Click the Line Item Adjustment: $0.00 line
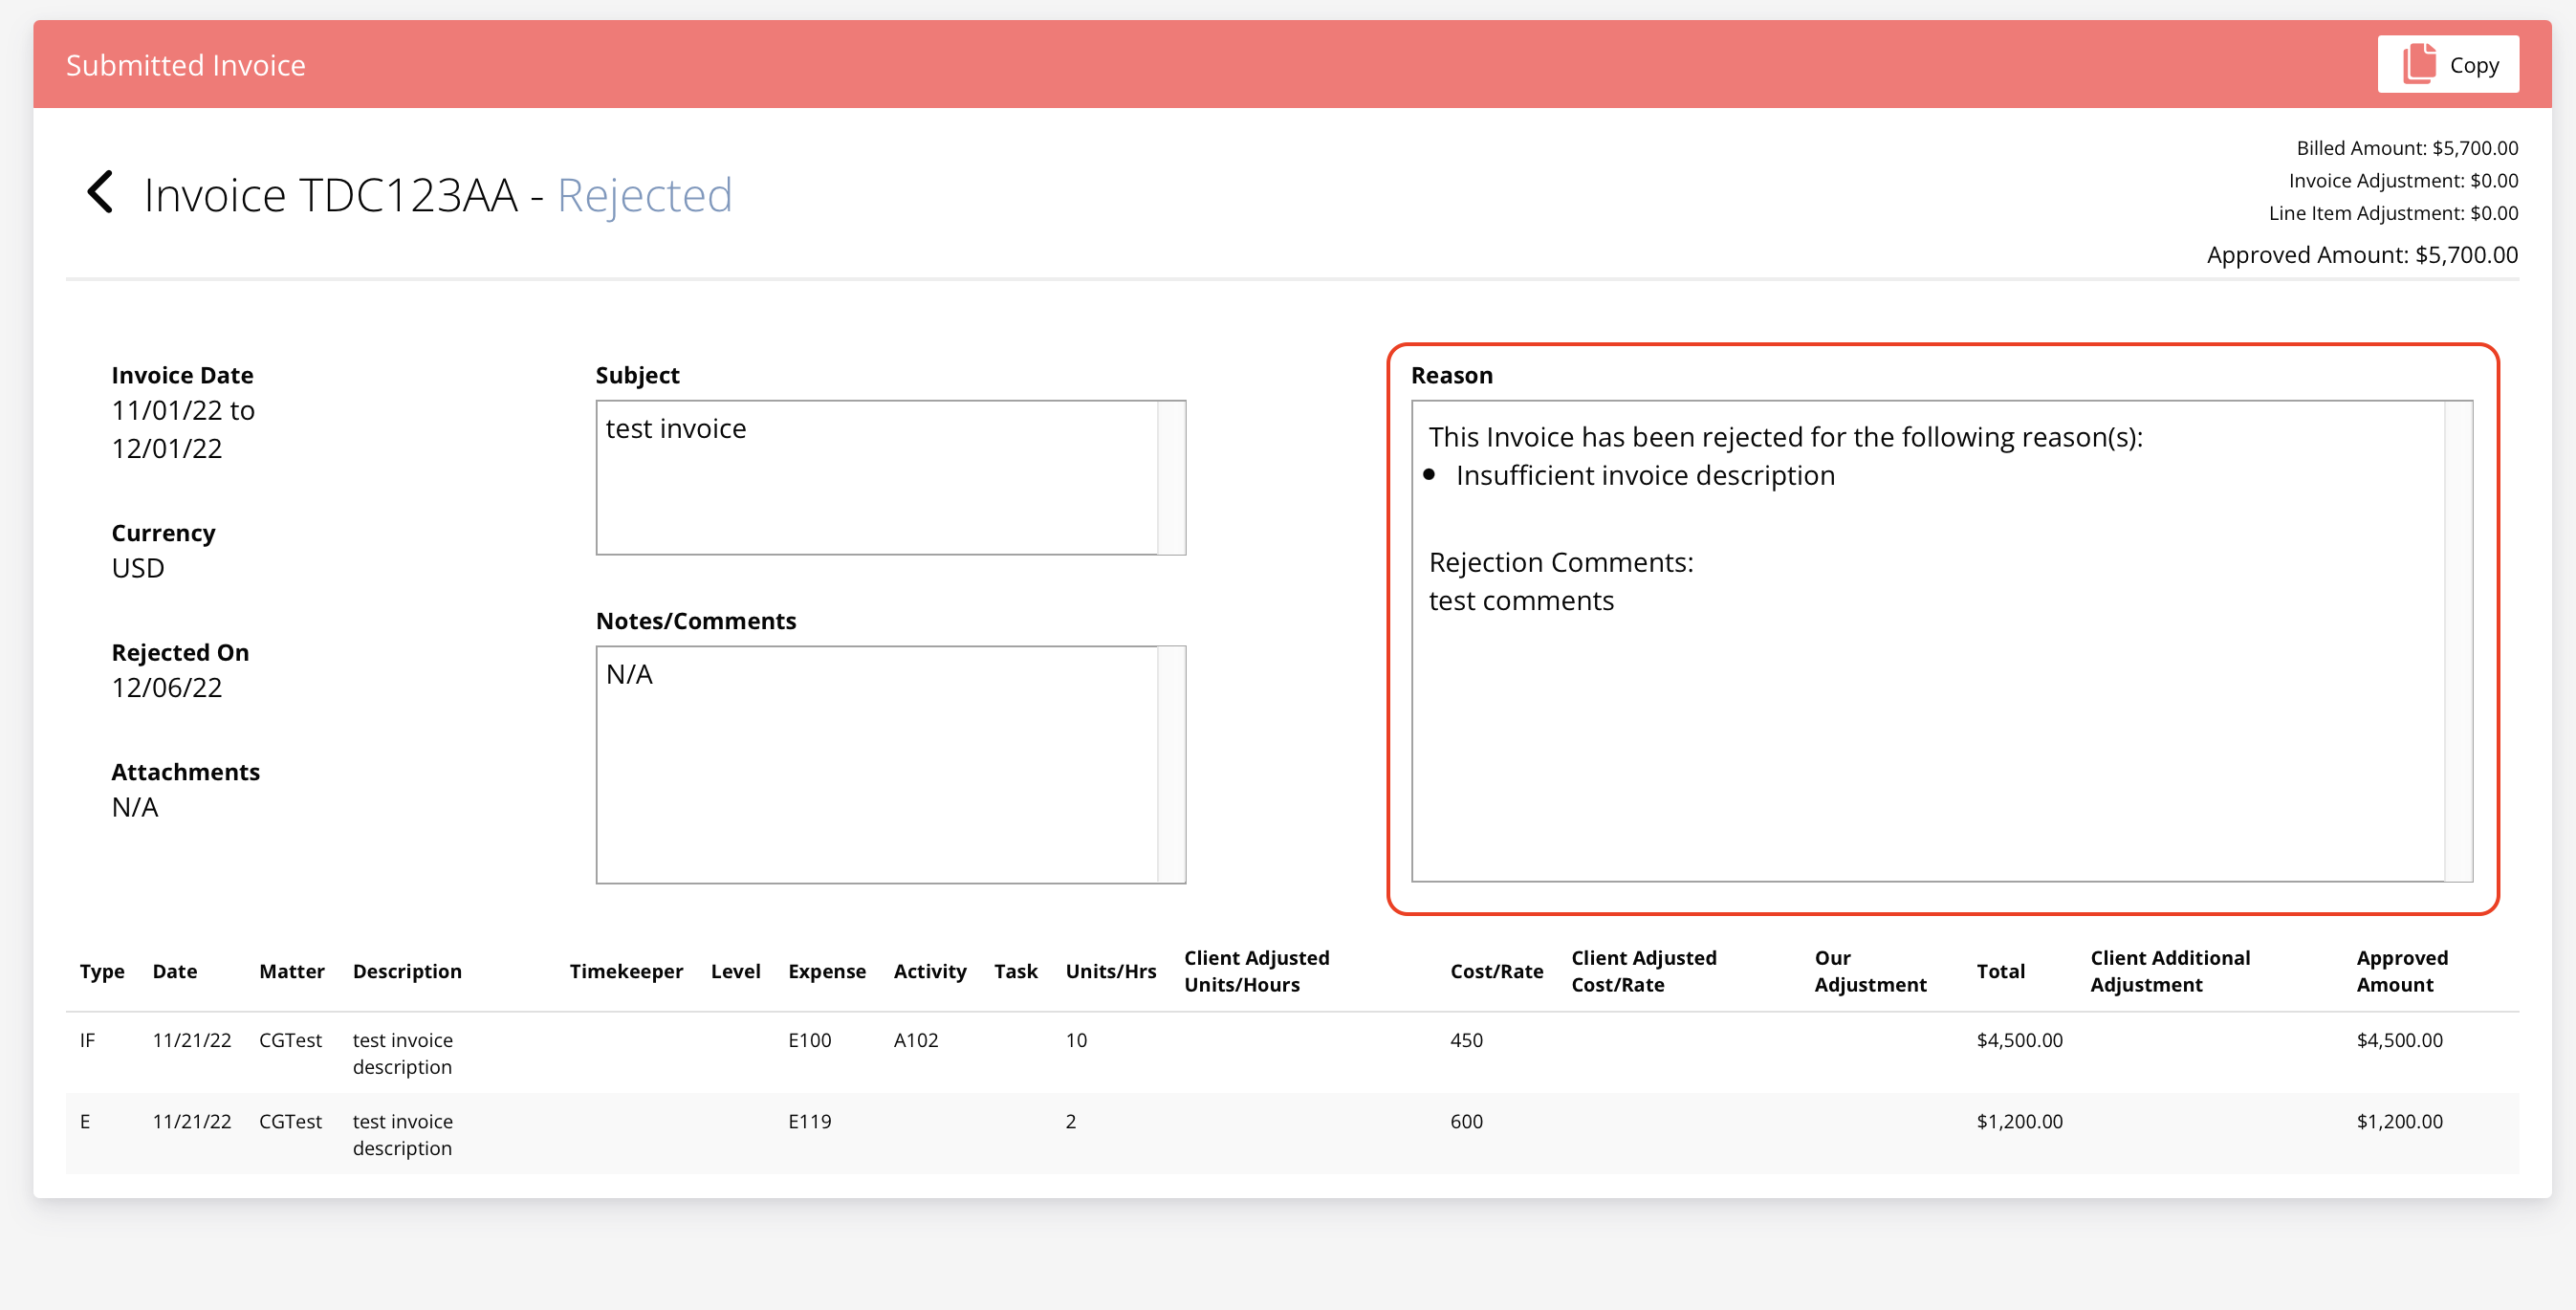 click(x=2393, y=213)
